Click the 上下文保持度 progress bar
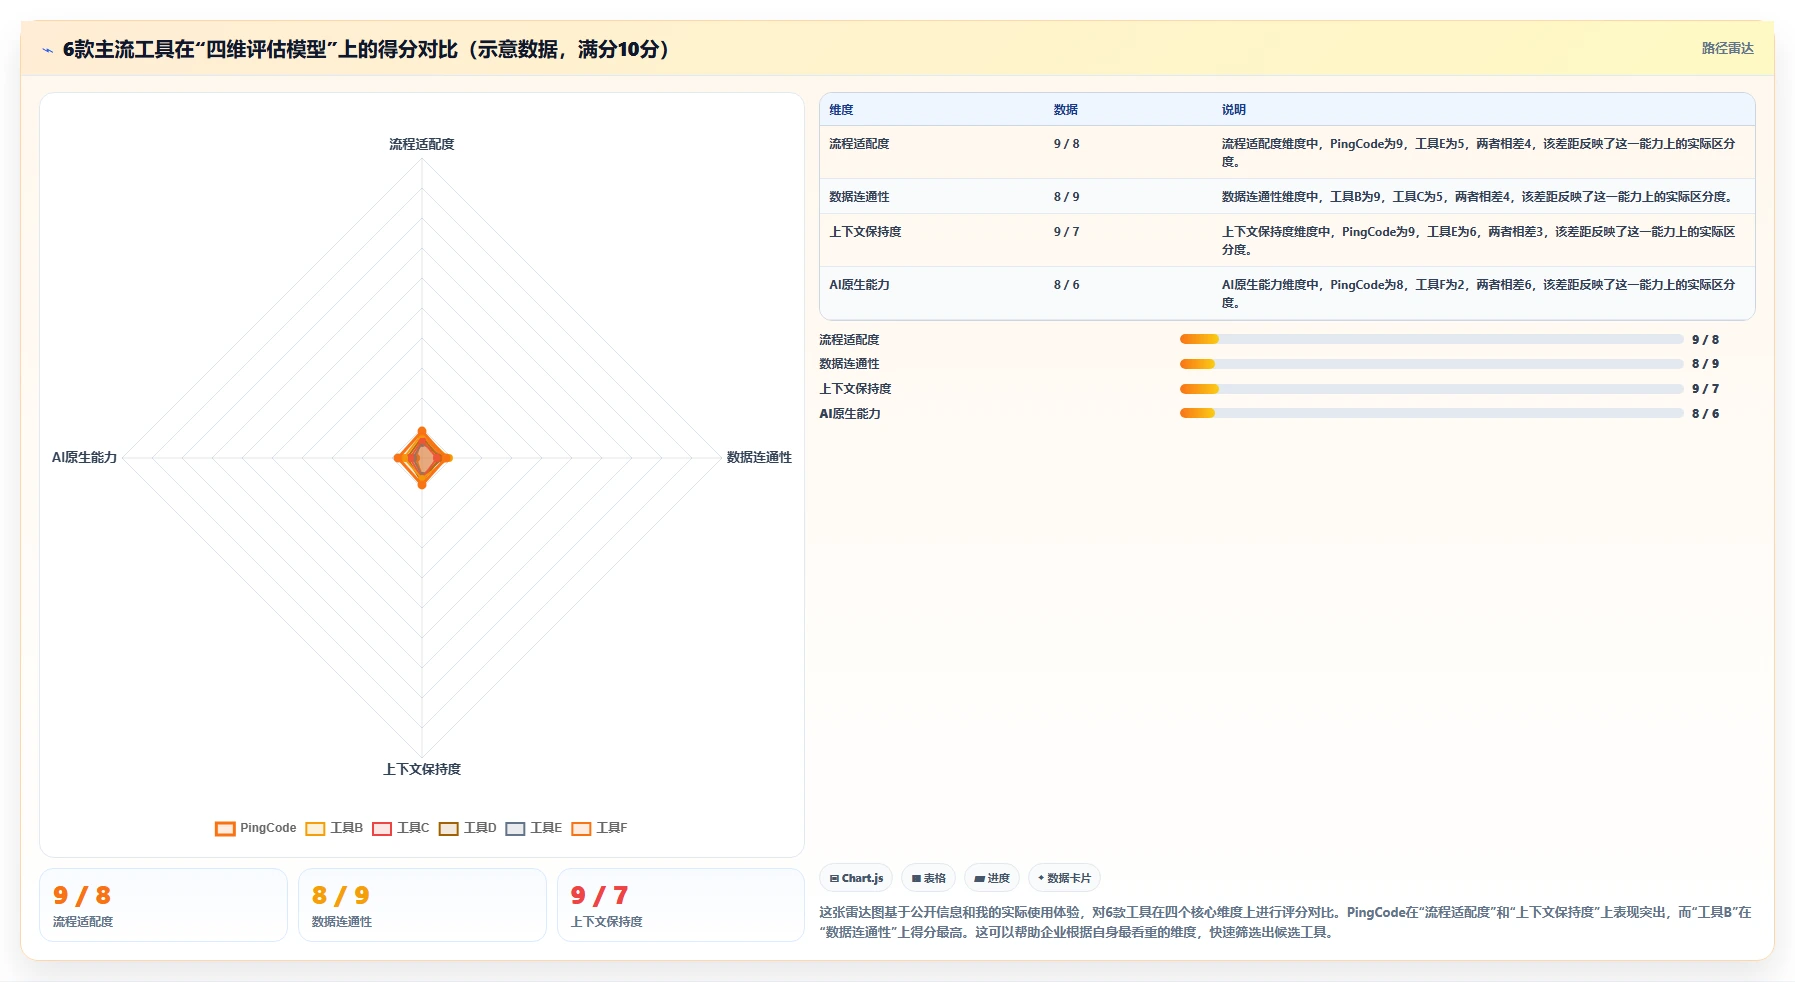This screenshot has height=982, width=1795. coord(1431,389)
